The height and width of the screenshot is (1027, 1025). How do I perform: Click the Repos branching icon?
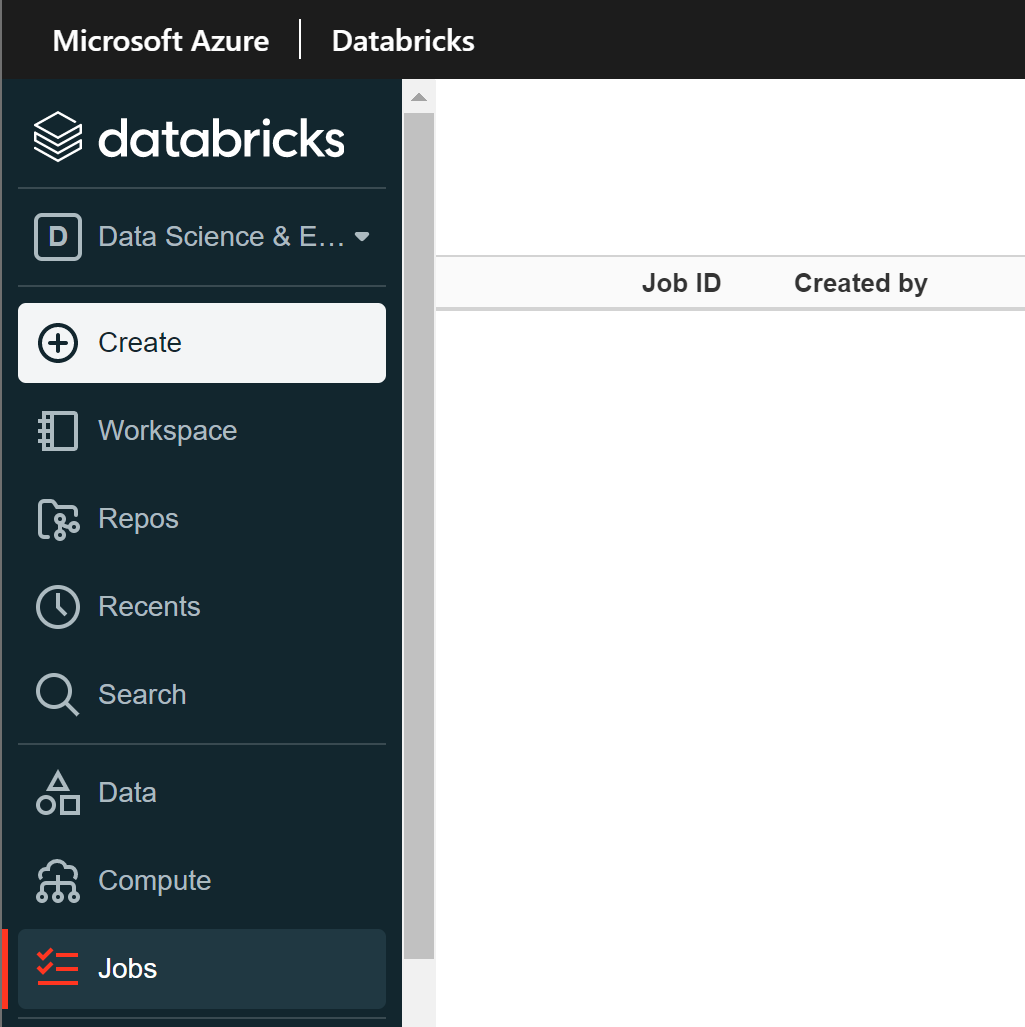coord(58,518)
